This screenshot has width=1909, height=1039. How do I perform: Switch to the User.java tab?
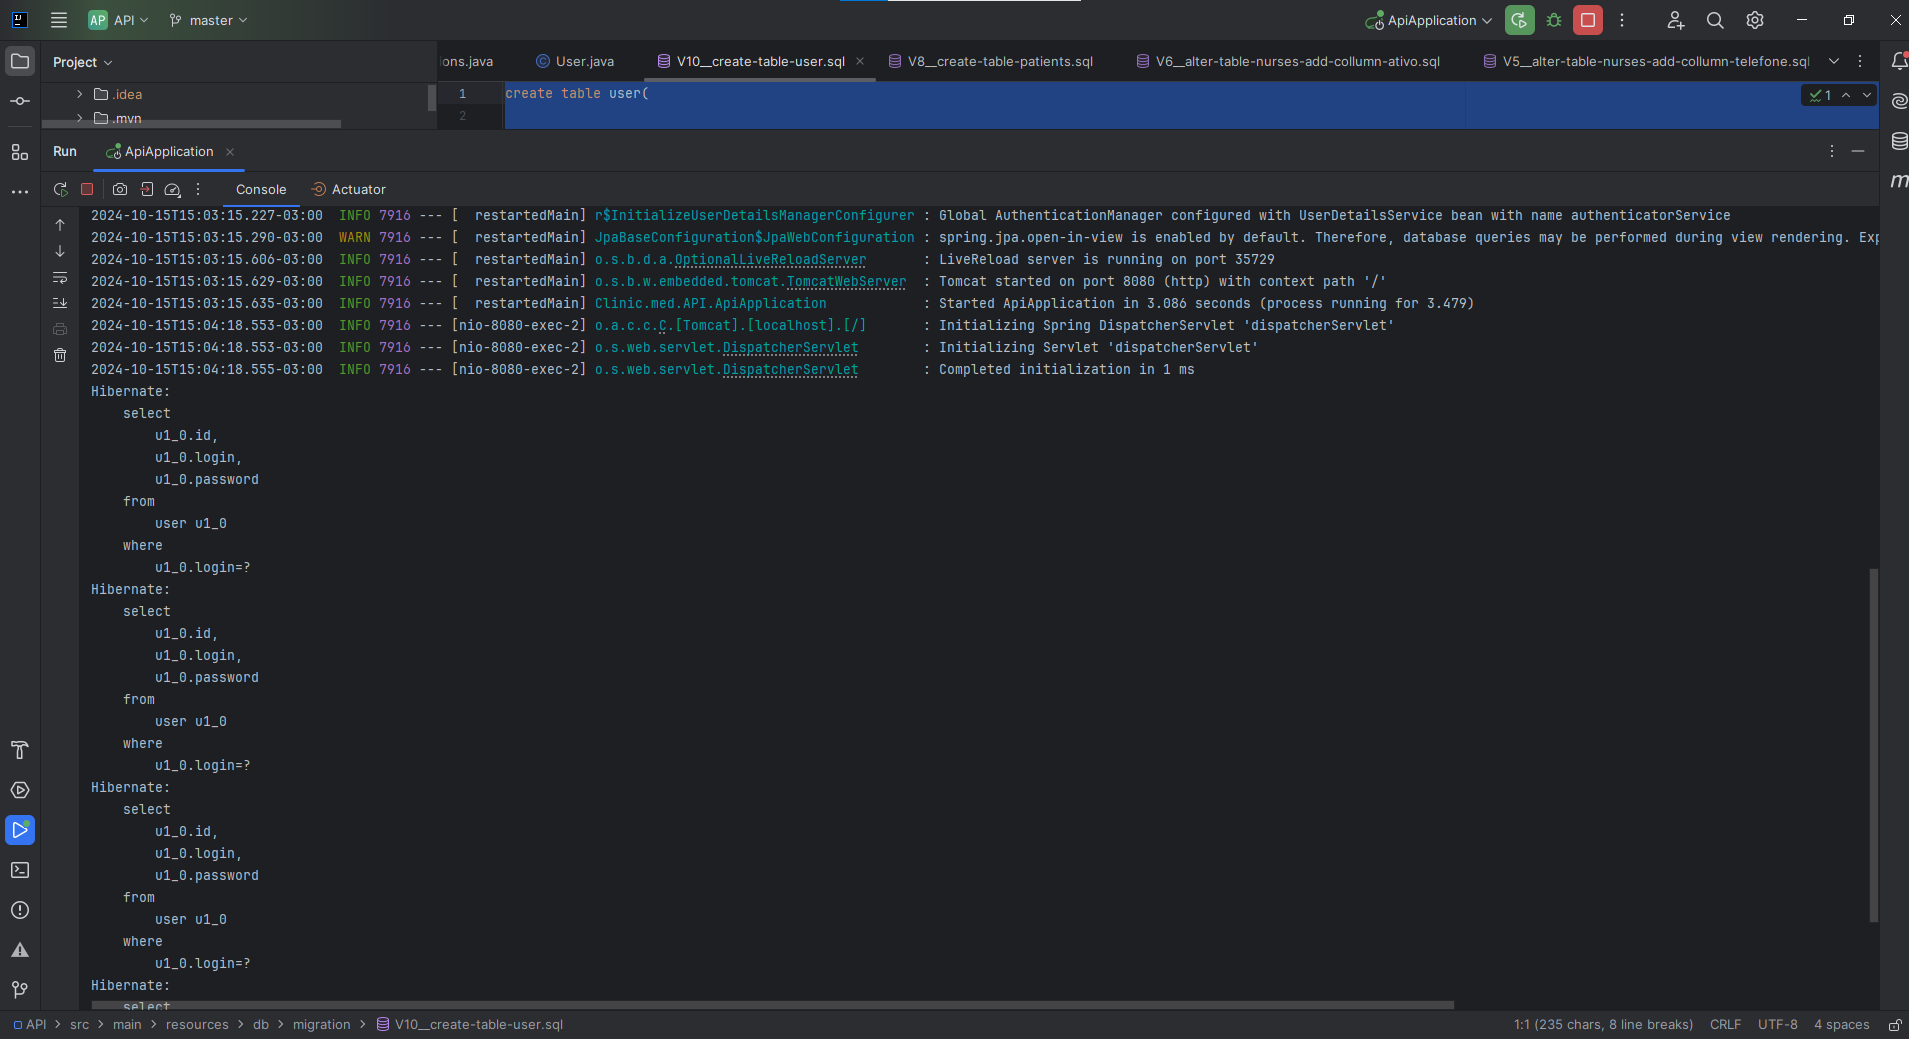pyautogui.click(x=575, y=61)
